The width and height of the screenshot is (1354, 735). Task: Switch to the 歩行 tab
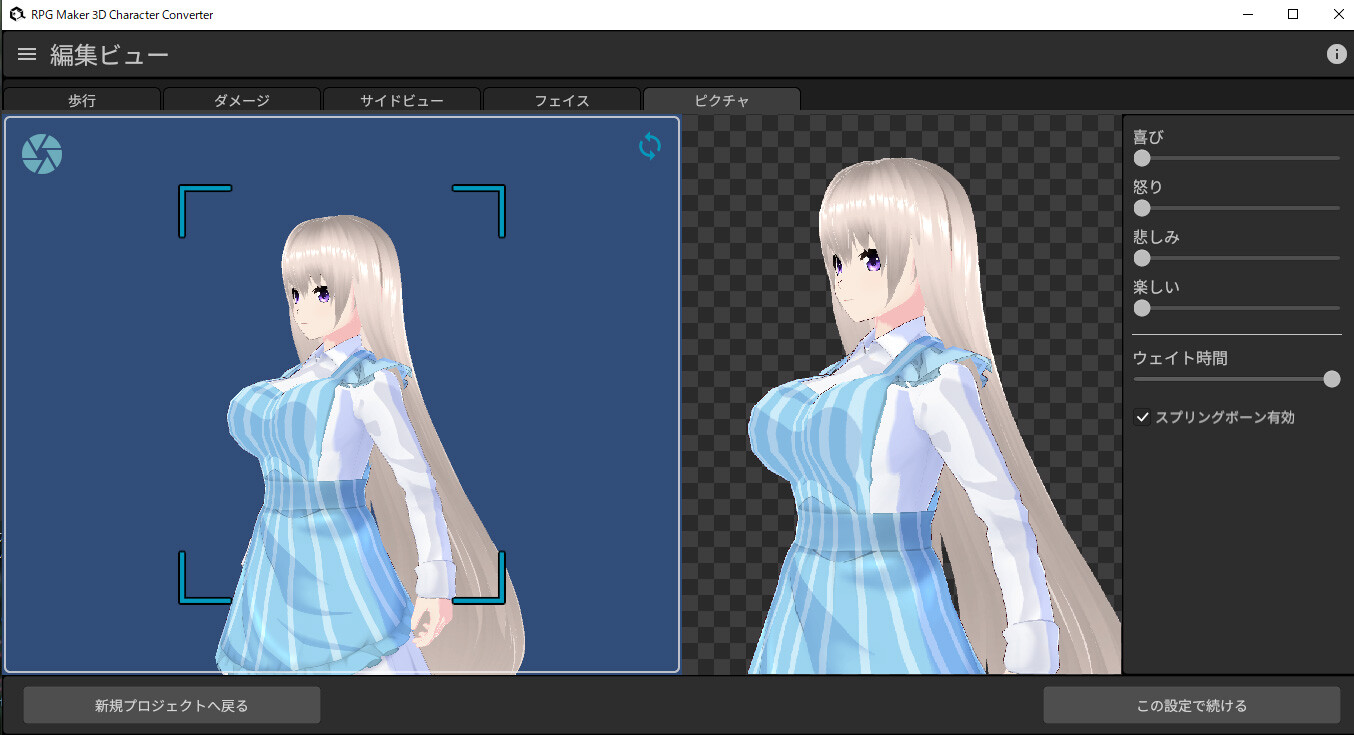(x=82, y=100)
